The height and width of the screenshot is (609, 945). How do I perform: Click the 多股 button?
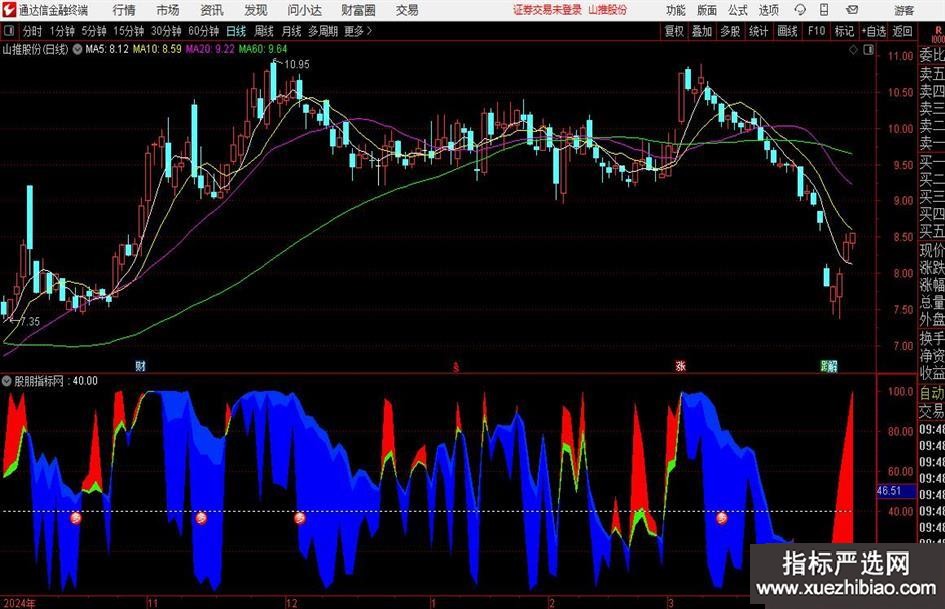730,31
